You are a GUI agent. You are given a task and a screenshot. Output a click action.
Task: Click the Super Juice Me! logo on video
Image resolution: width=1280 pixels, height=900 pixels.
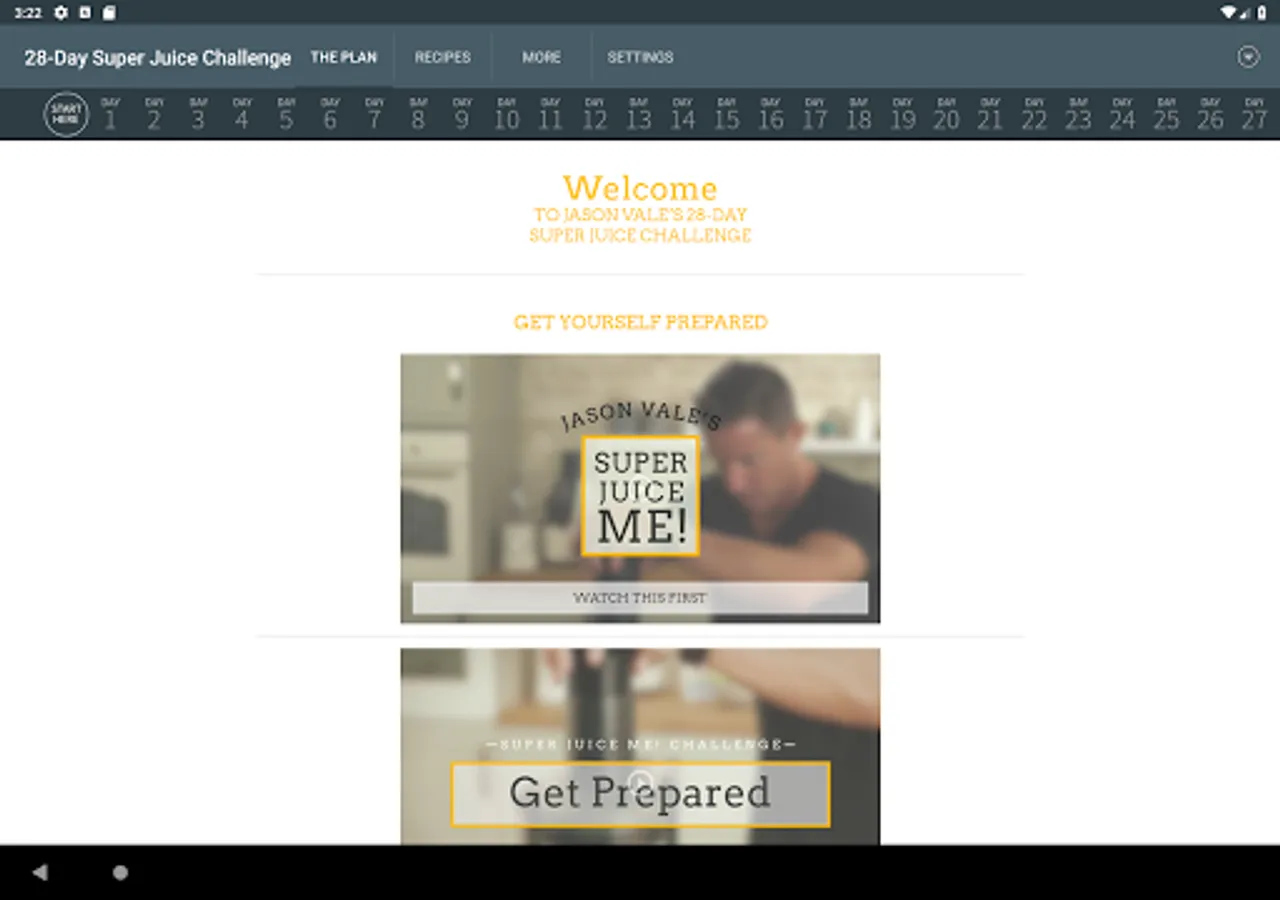pyautogui.click(x=640, y=496)
